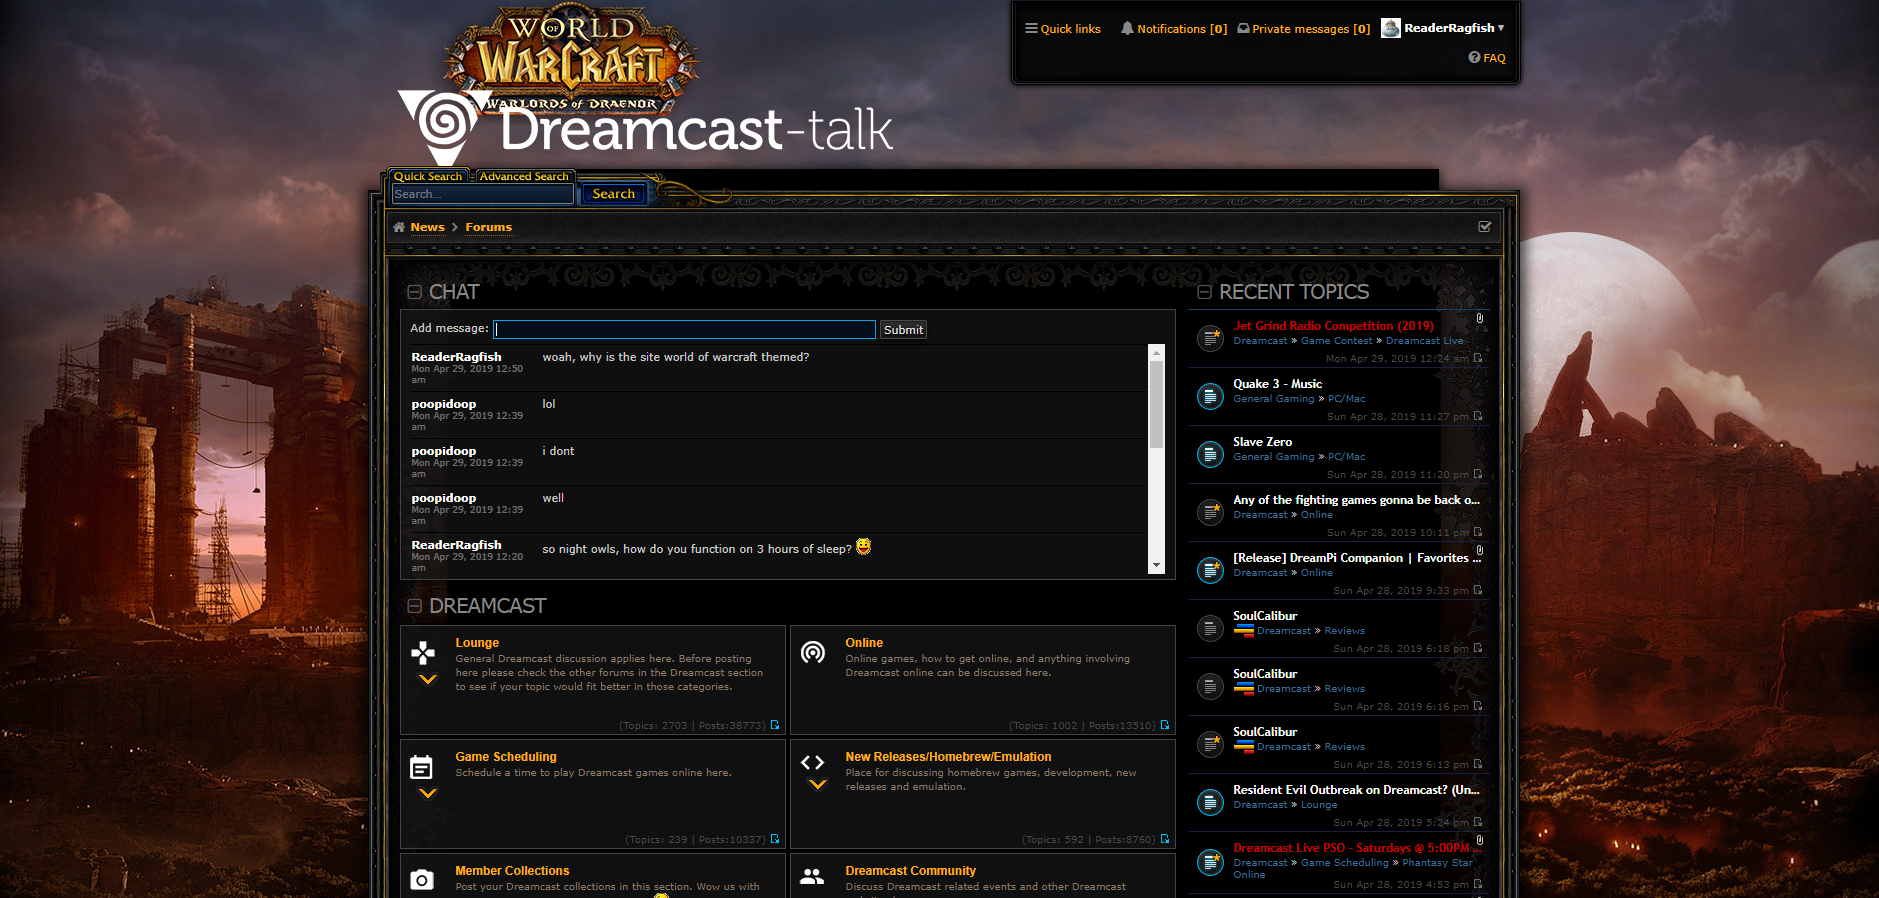Switch to the Quick Search tab
Screen dimensions: 1879x898
pos(428,176)
